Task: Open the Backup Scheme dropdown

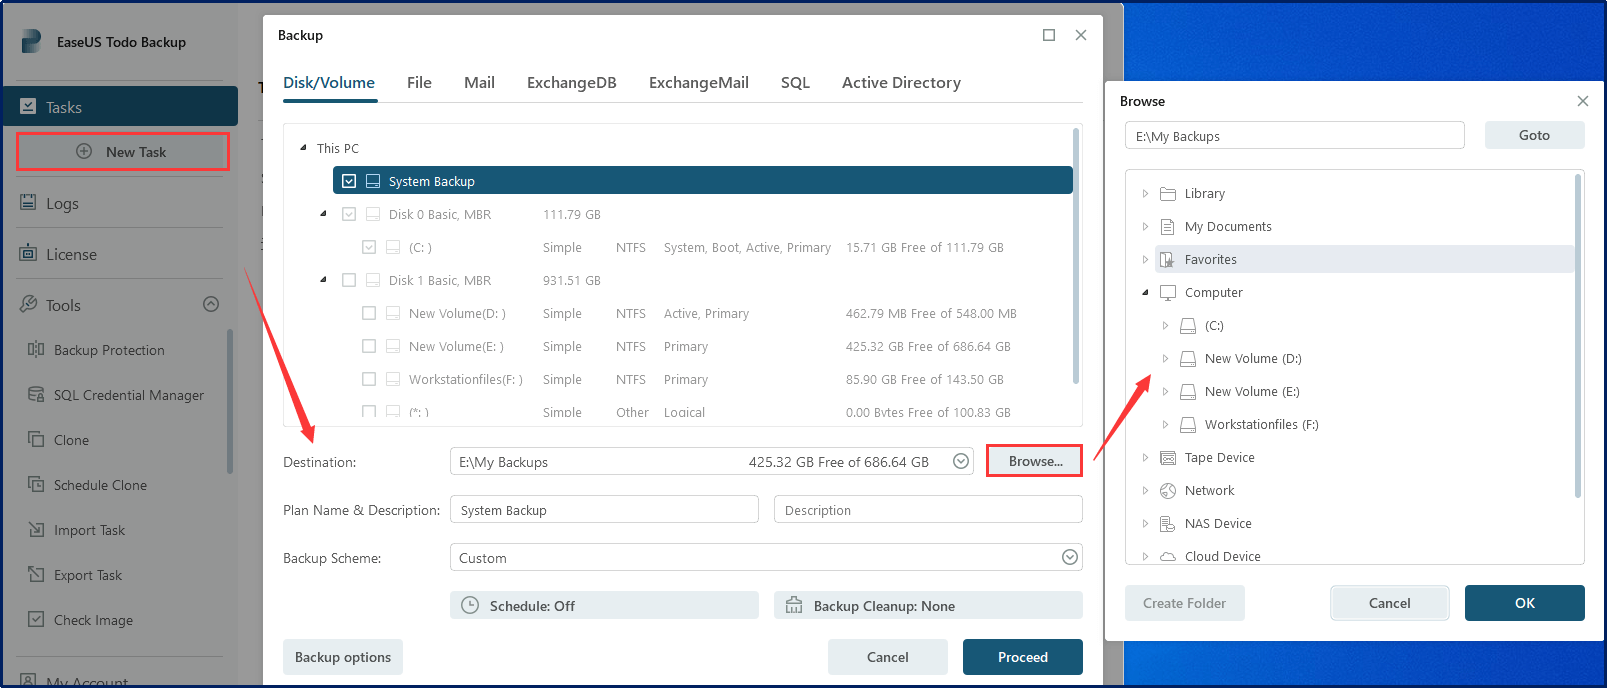Action: [x=1069, y=558]
